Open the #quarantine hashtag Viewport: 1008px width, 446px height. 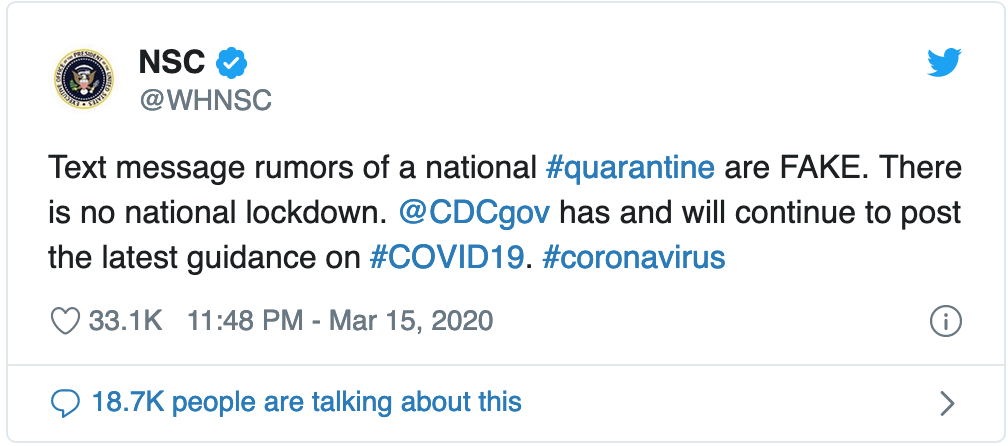point(630,168)
